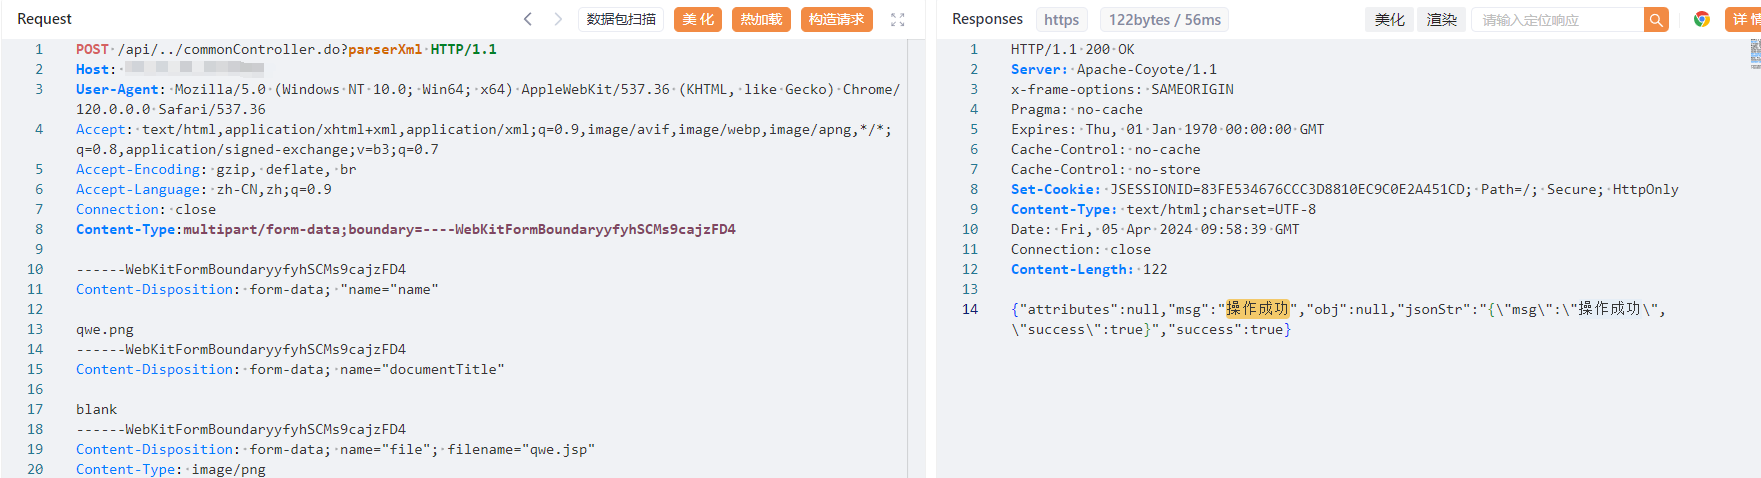Toggle render (渲染) view for the response
Viewport: 1761px width, 478px height.
(x=1441, y=20)
